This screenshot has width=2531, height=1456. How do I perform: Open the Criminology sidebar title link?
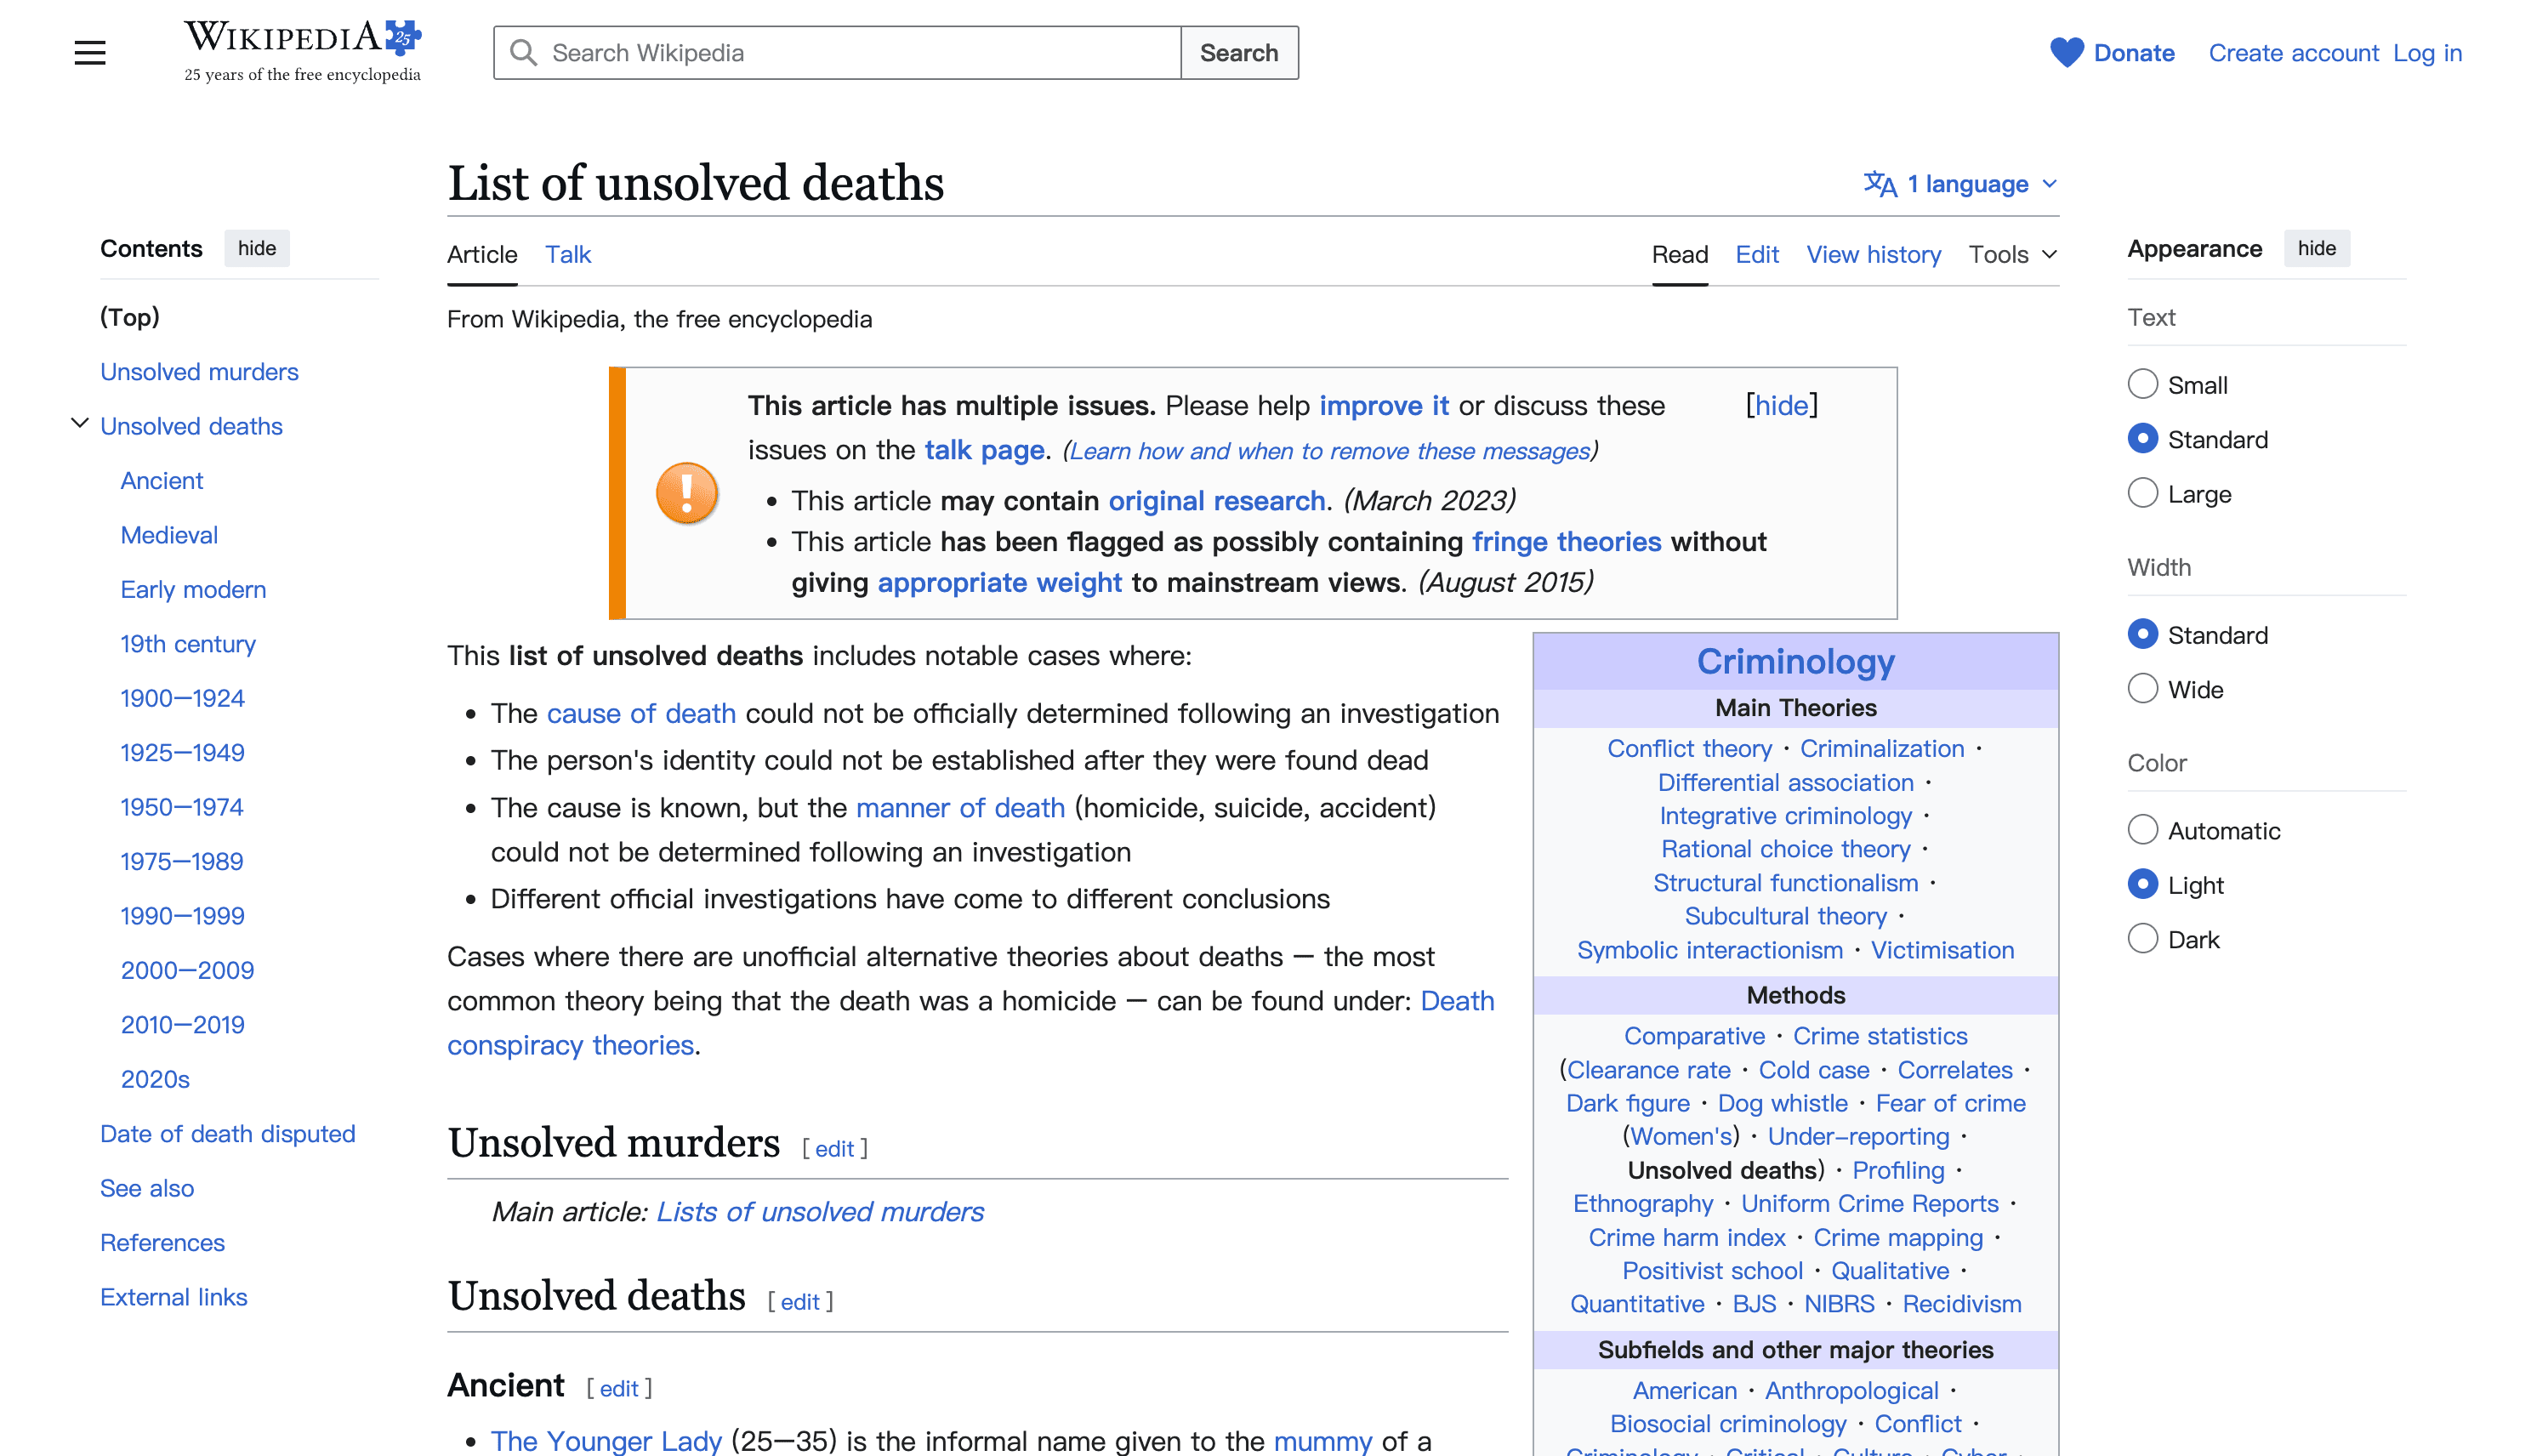1795,661
